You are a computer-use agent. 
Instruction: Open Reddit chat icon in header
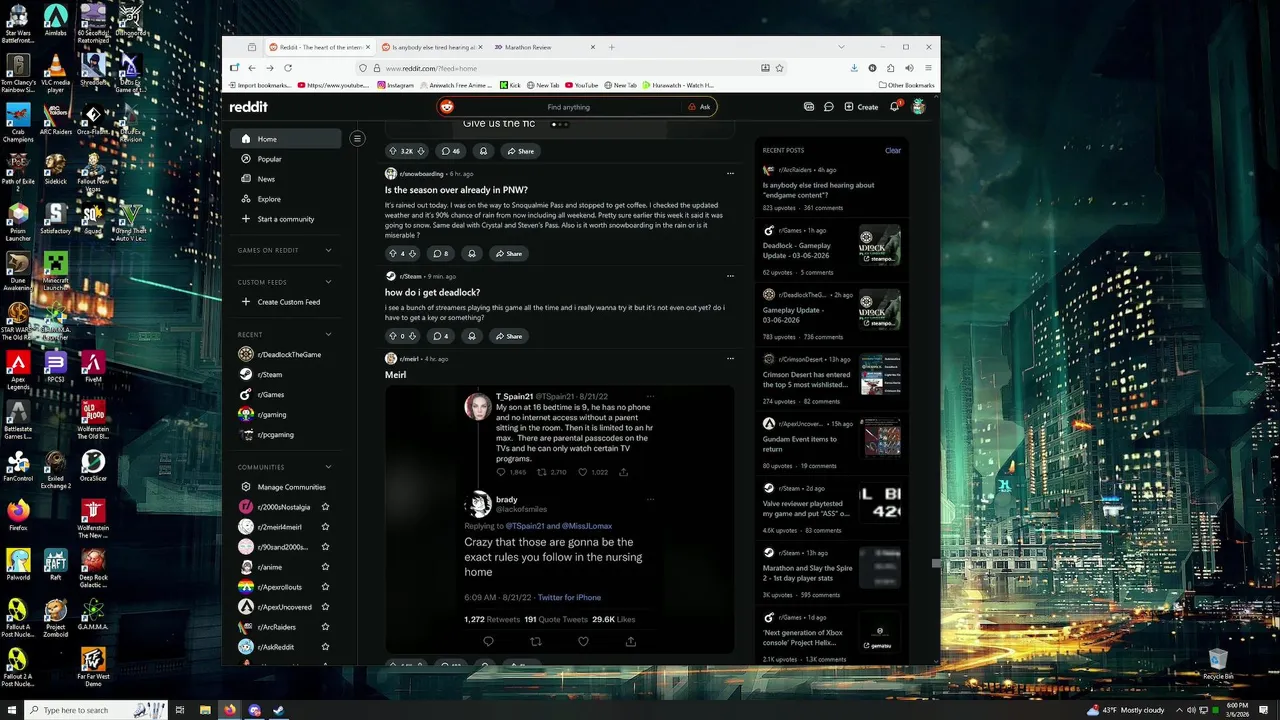tap(829, 107)
